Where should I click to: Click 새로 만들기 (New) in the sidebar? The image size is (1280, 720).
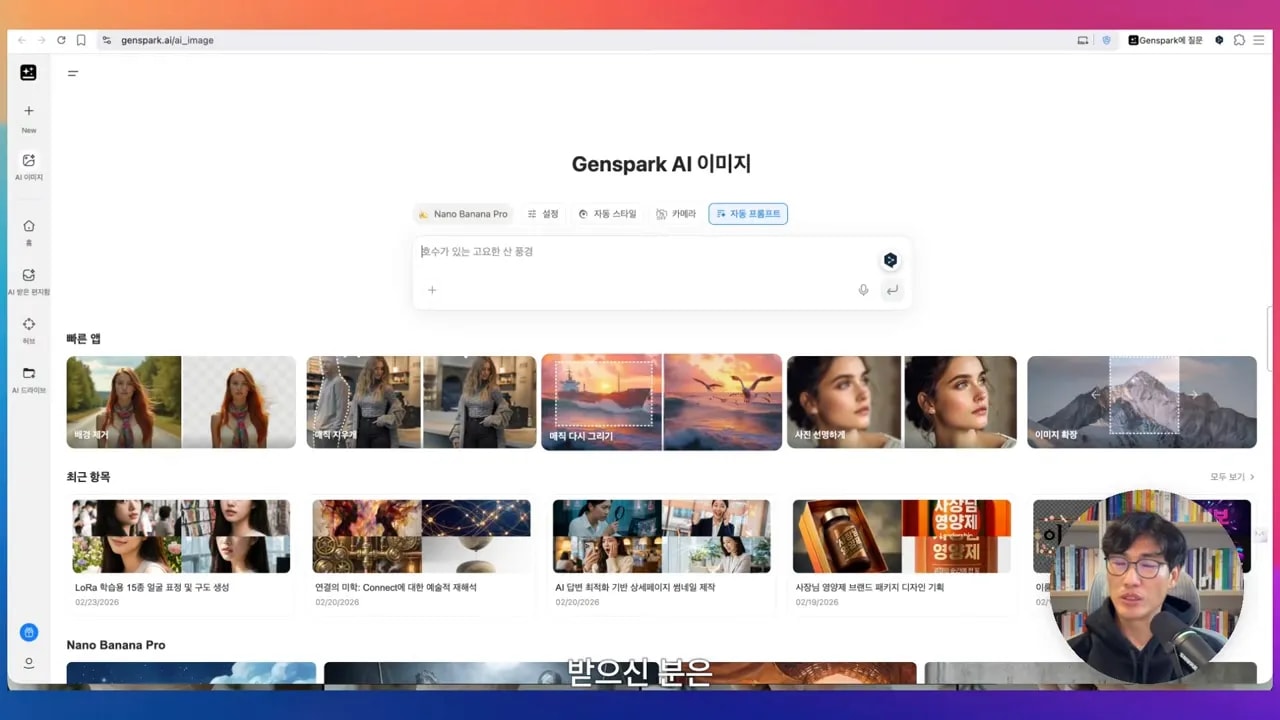click(x=28, y=117)
